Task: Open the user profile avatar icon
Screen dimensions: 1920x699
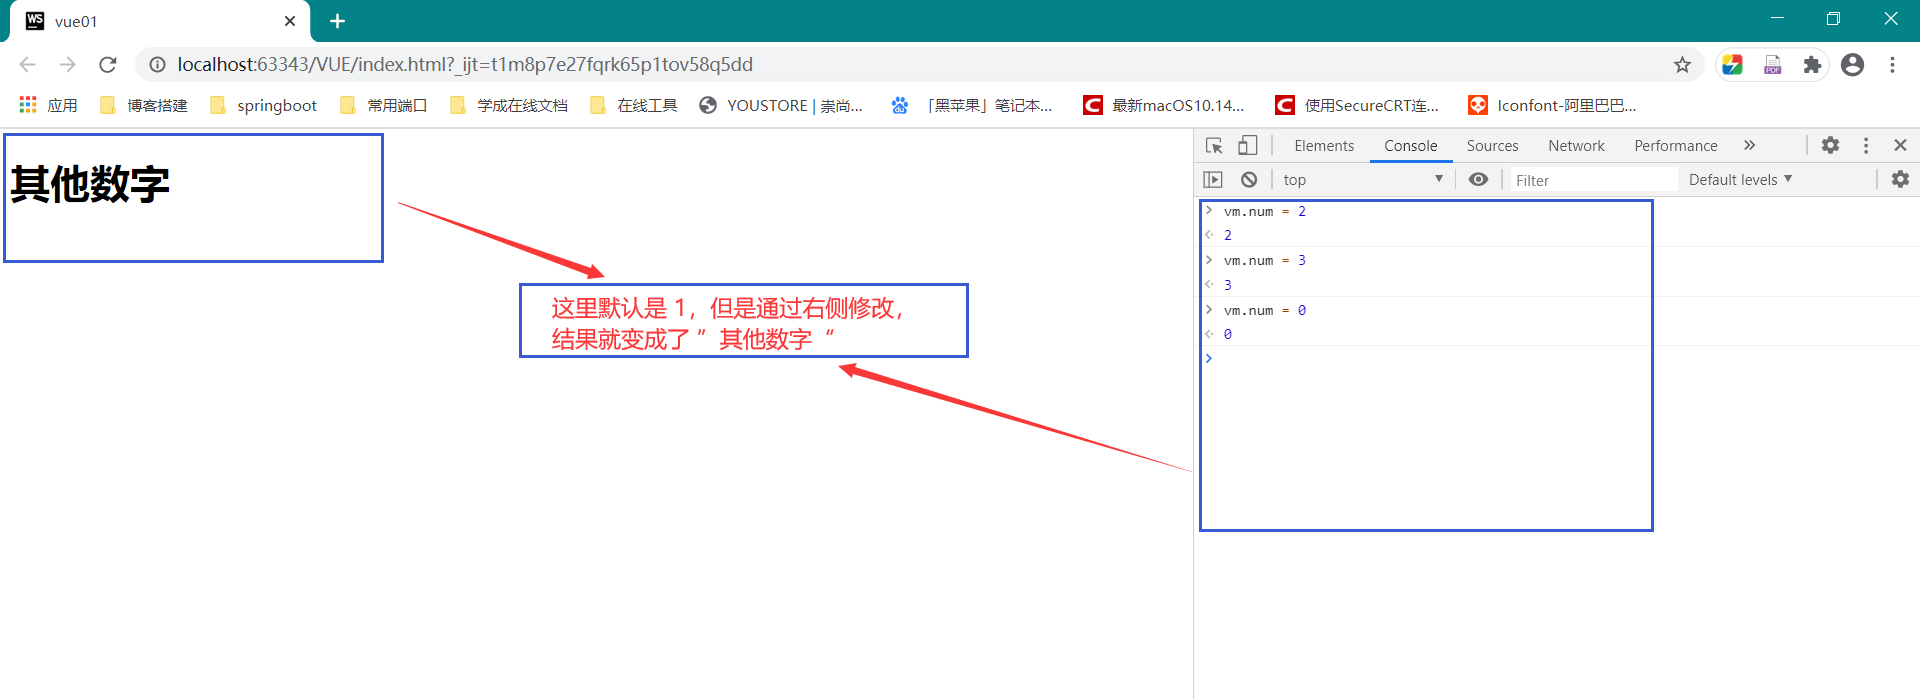Action: 1852,65
